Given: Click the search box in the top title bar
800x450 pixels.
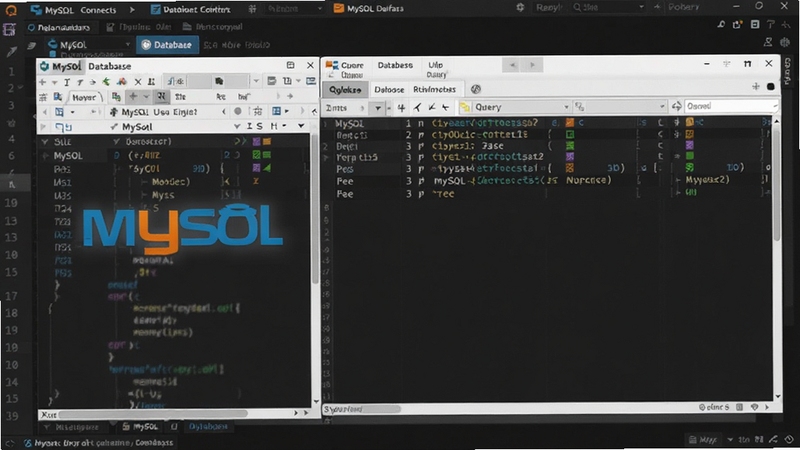Looking at the screenshot, I should coord(608,7).
